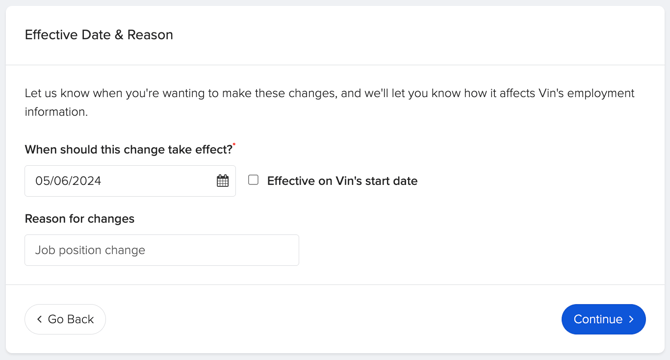Open the calendar date picker icon
The width and height of the screenshot is (670, 360).
pyautogui.click(x=223, y=181)
